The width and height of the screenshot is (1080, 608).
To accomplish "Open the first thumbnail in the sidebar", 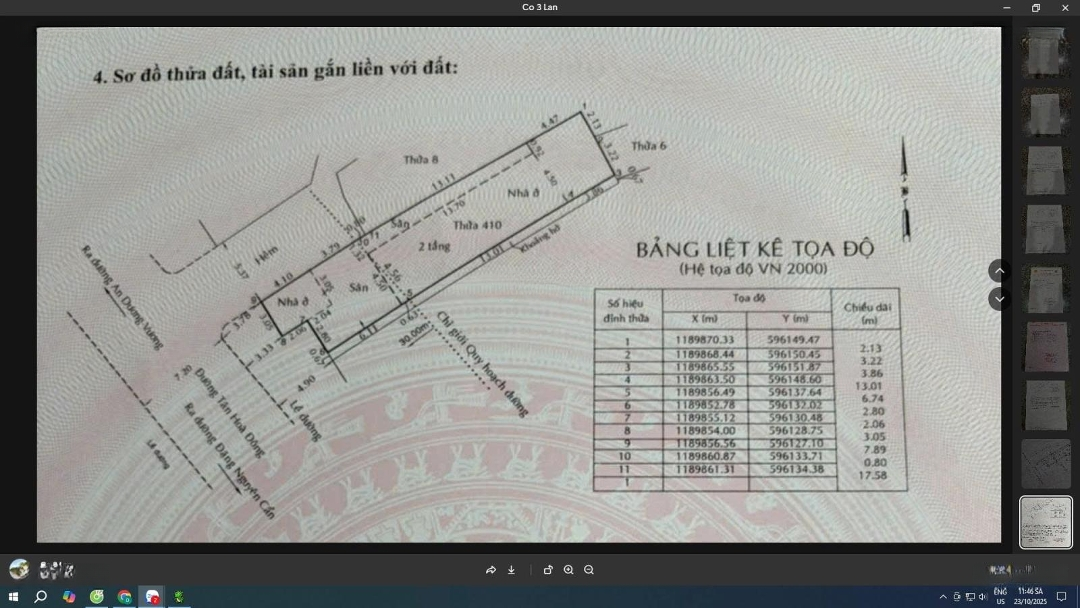I will pyautogui.click(x=1046, y=53).
